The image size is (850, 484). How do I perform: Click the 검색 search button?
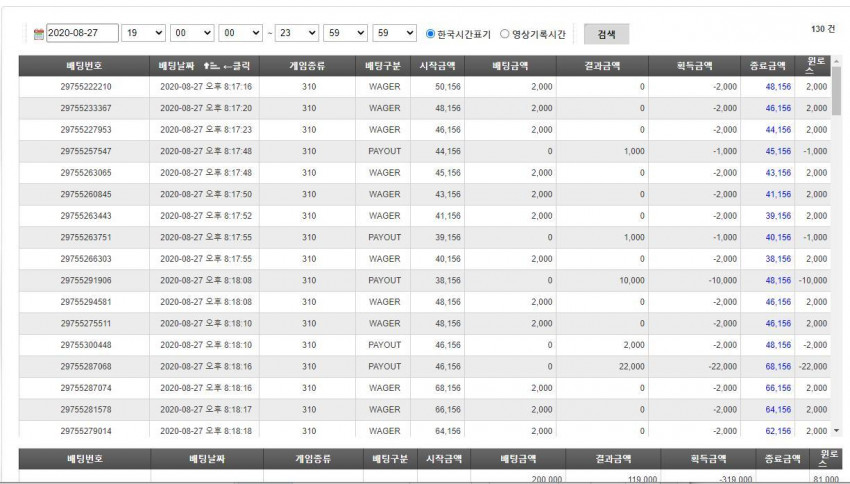pos(607,34)
